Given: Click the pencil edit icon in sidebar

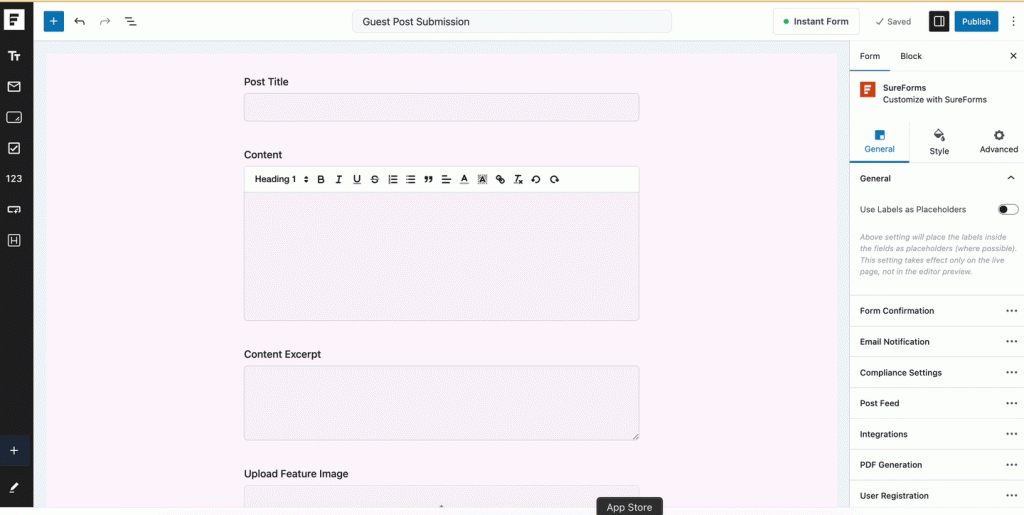Looking at the screenshot, I should pyautogui.click(x=14, y=488).
